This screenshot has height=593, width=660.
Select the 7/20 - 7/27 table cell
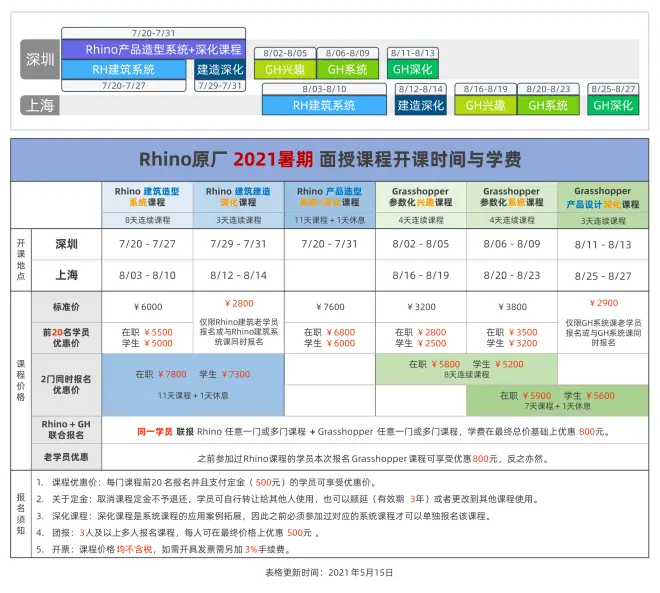pyautogui.click(x=147, y=244)
